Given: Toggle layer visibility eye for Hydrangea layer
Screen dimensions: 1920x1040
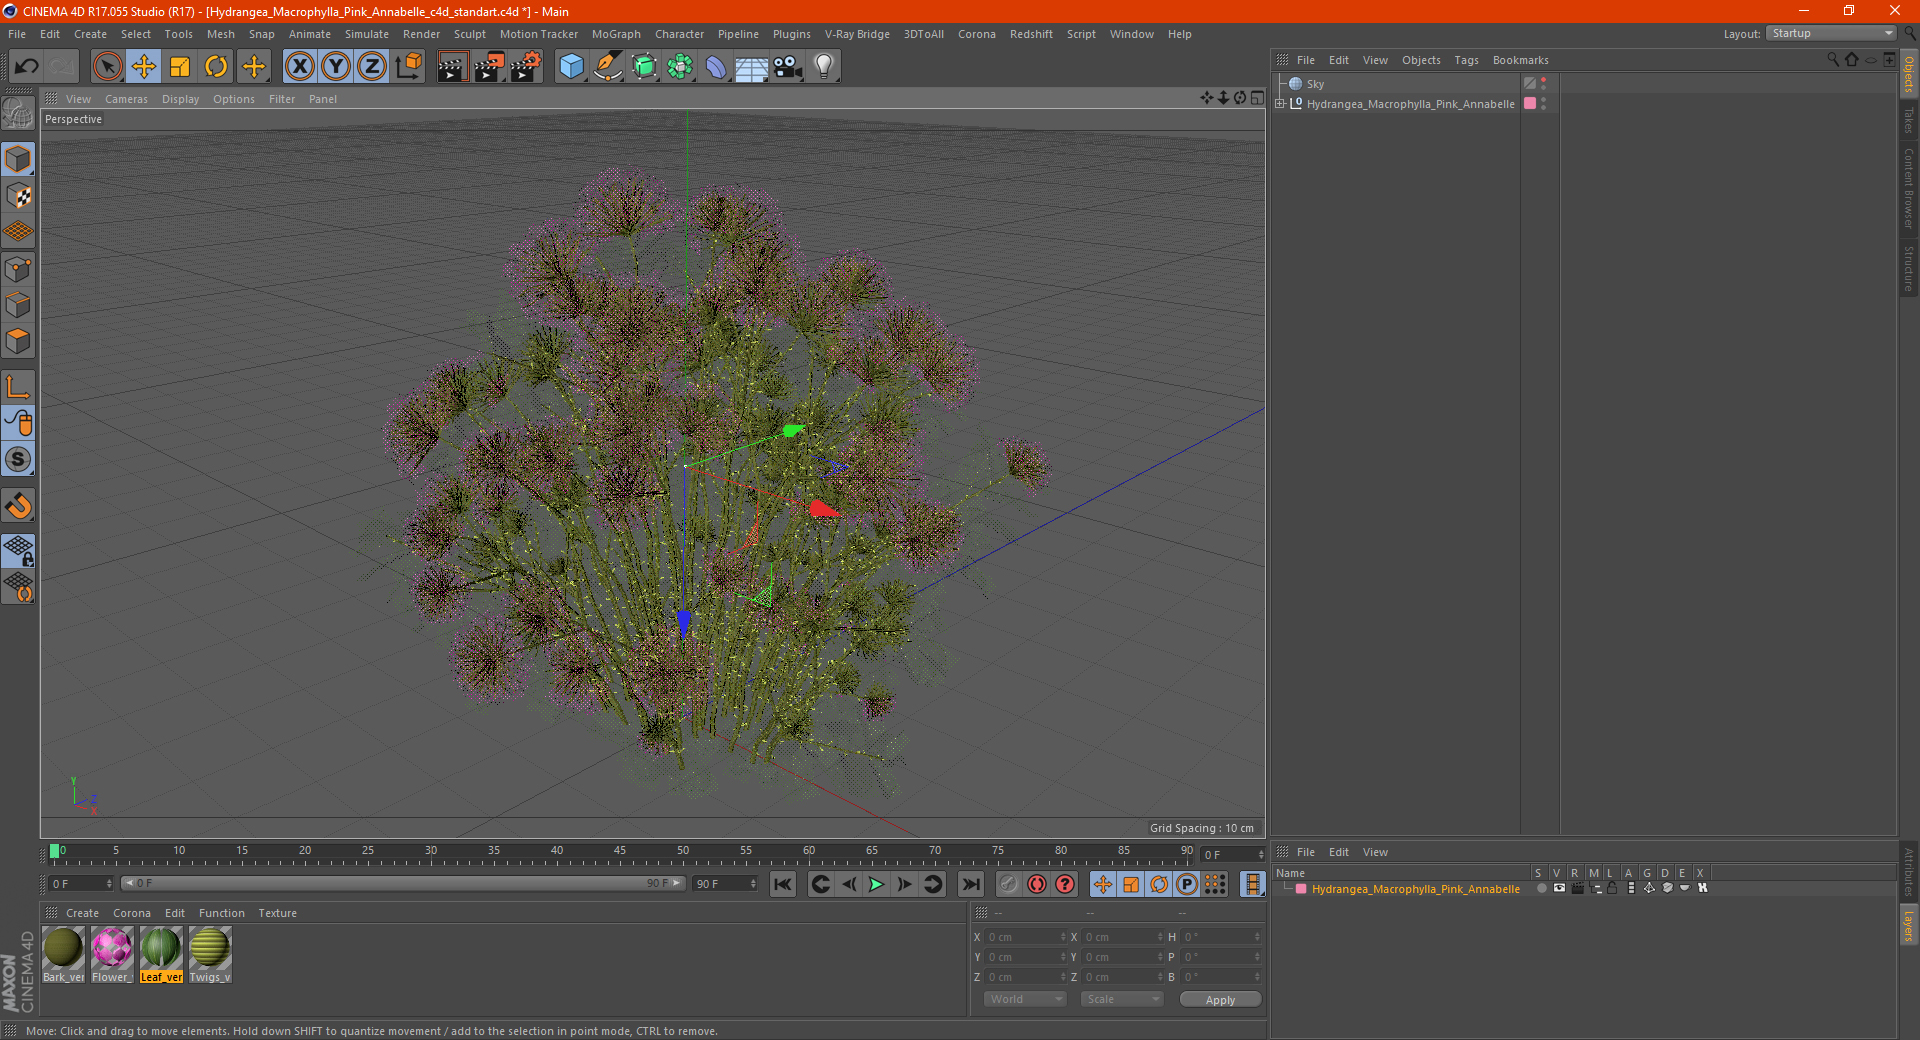Looking at the screenshot, I should point(1559,888).
